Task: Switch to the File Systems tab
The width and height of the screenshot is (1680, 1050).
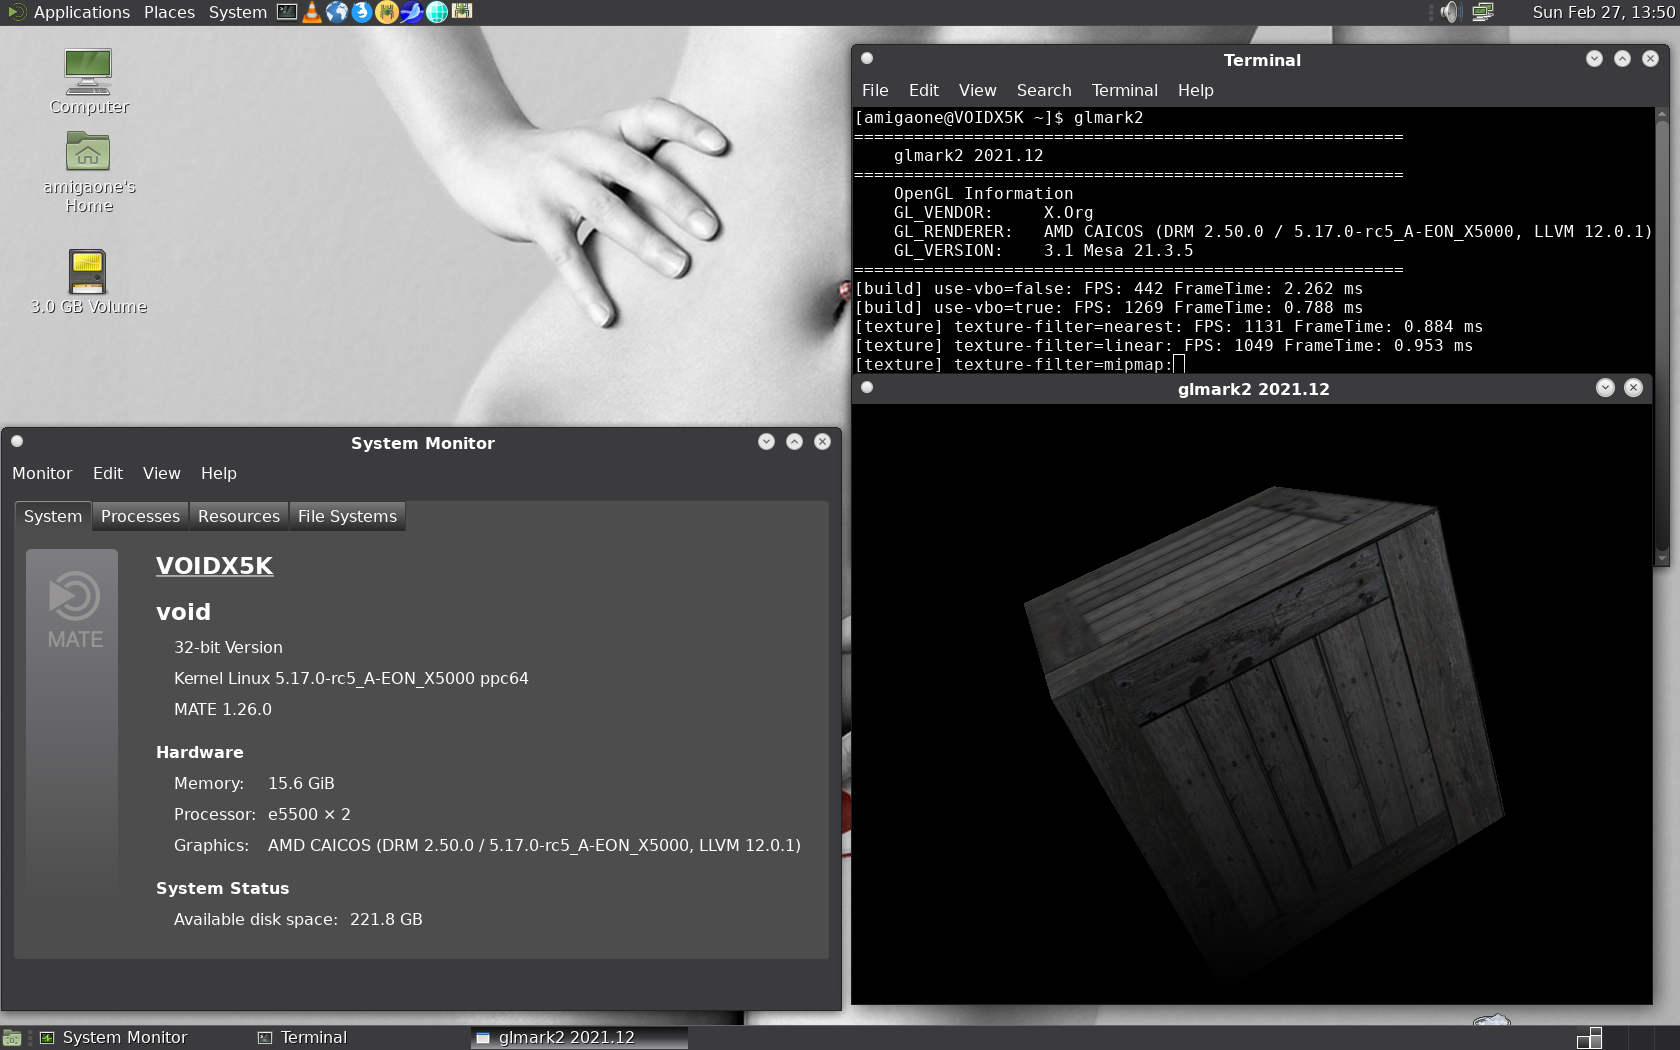Action: click(347, 516)
